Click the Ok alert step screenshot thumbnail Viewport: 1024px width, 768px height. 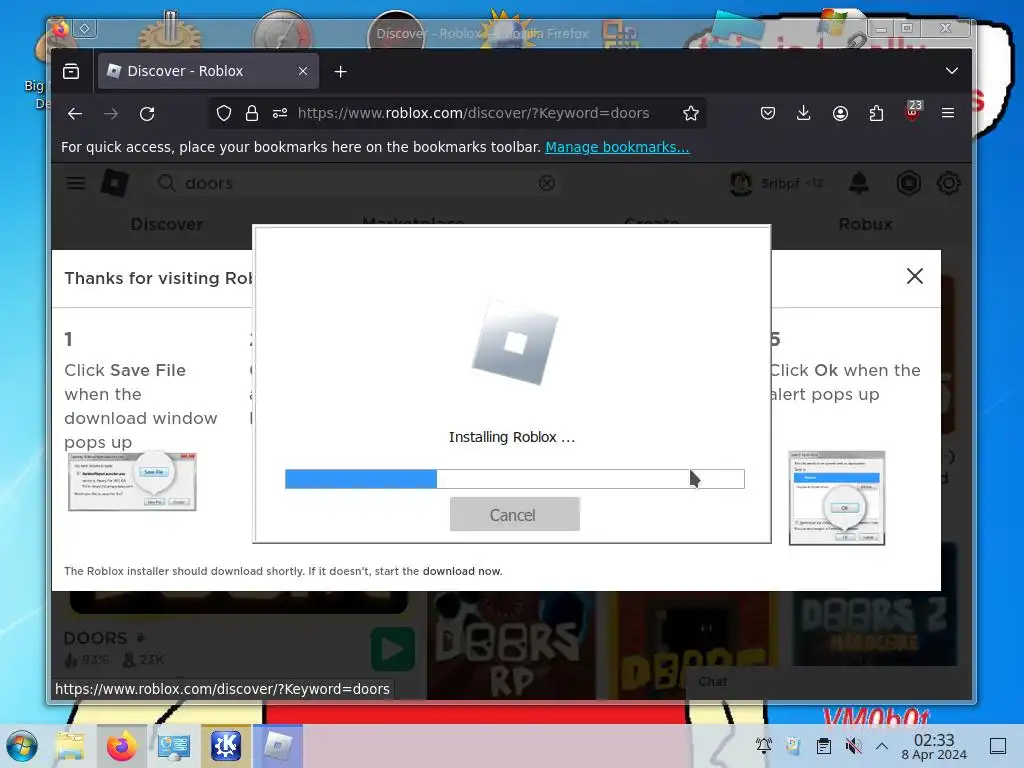[837, 498]
